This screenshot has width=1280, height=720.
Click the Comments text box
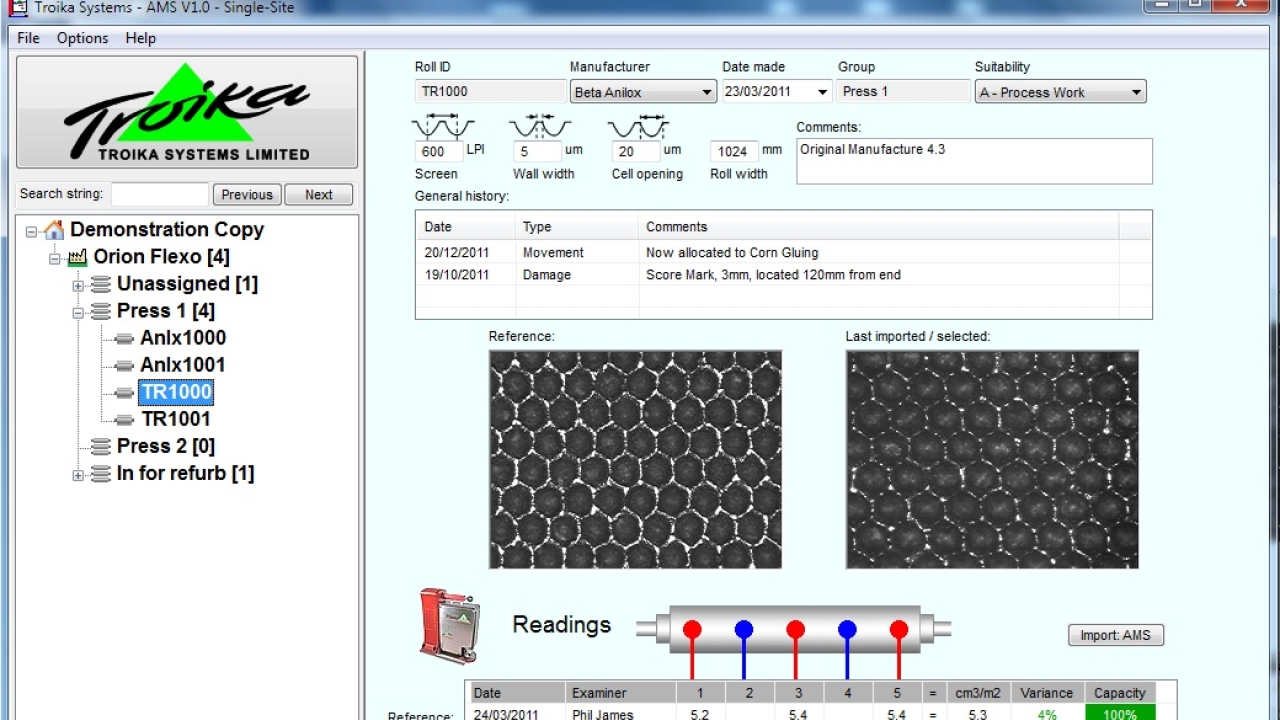tap(974, 161)
